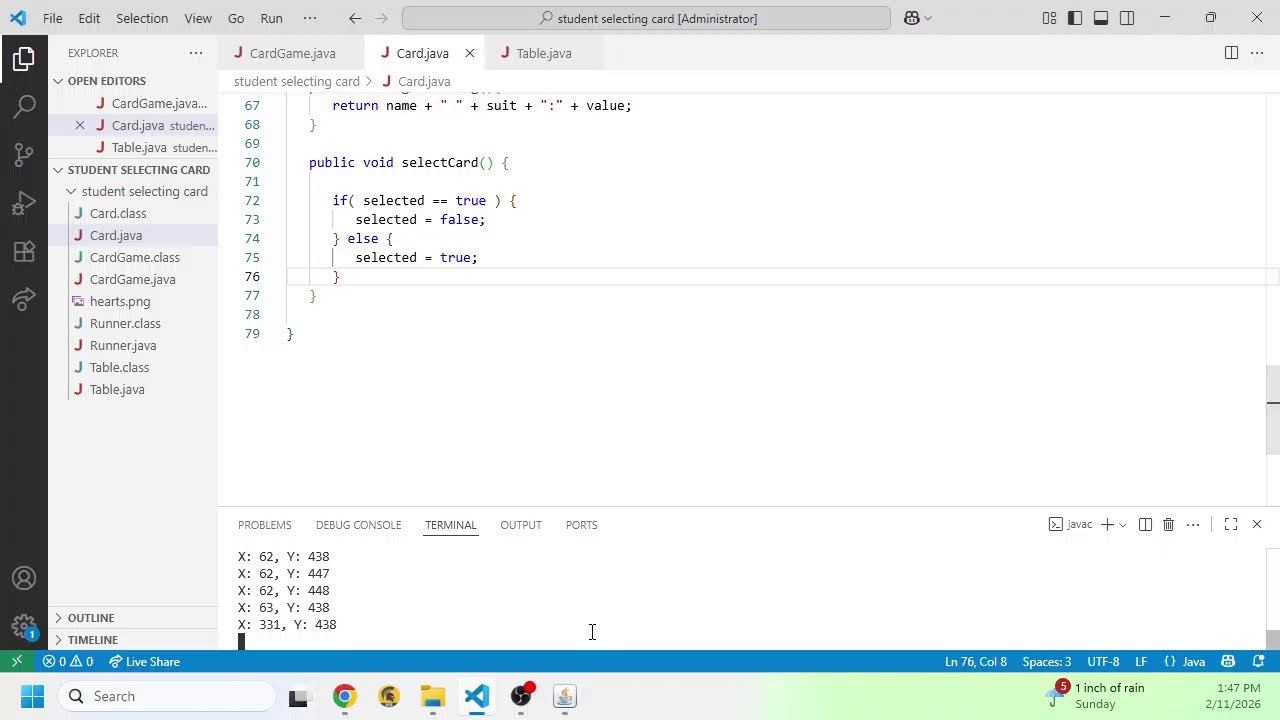1280x720 pixels.
Task: Toggle the bottom Panel visibility
Action: click(x=1101, y=18)
